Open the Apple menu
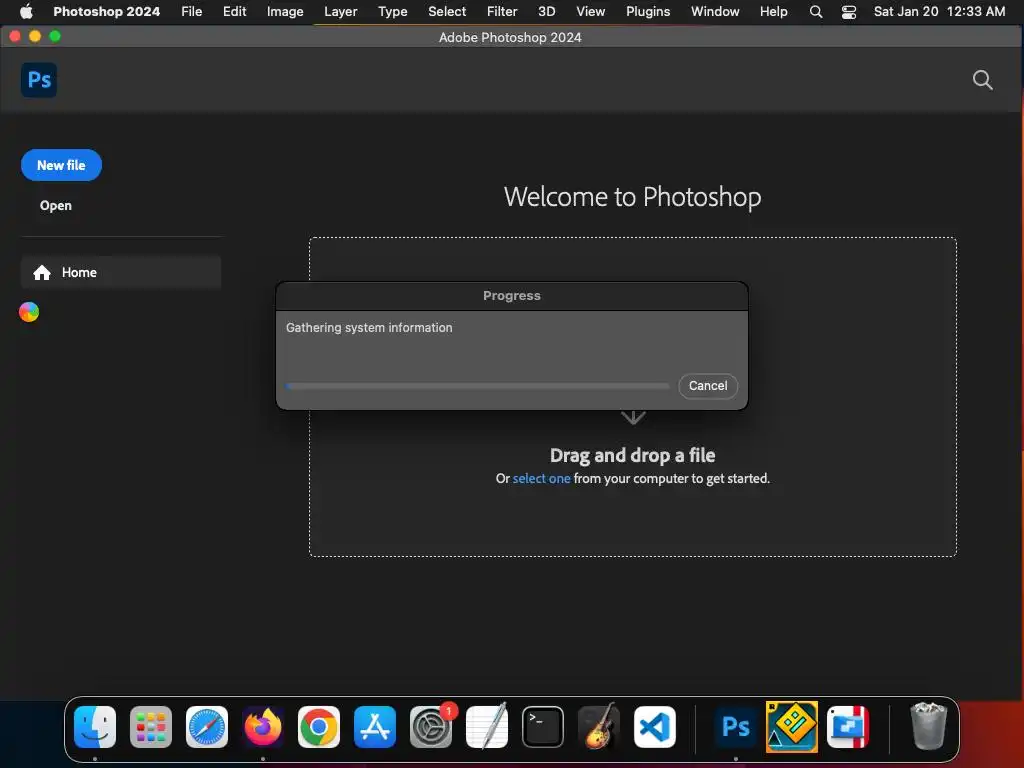 pos(26,11)
